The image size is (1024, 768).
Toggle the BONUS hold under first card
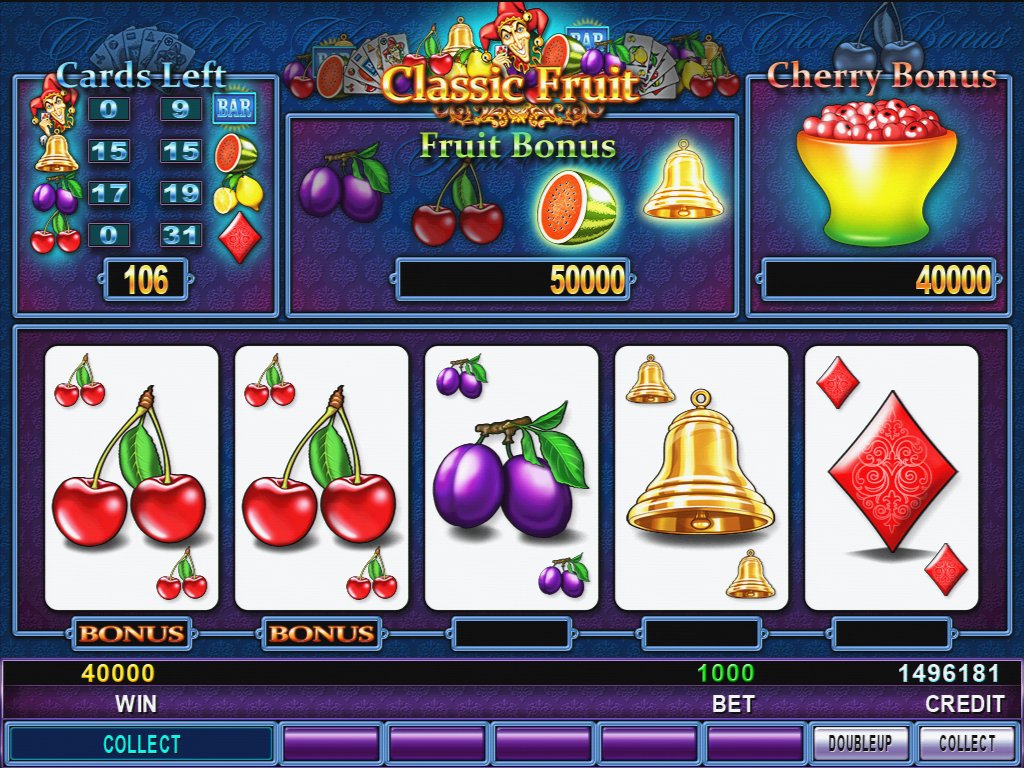click(x=131, y=633)
